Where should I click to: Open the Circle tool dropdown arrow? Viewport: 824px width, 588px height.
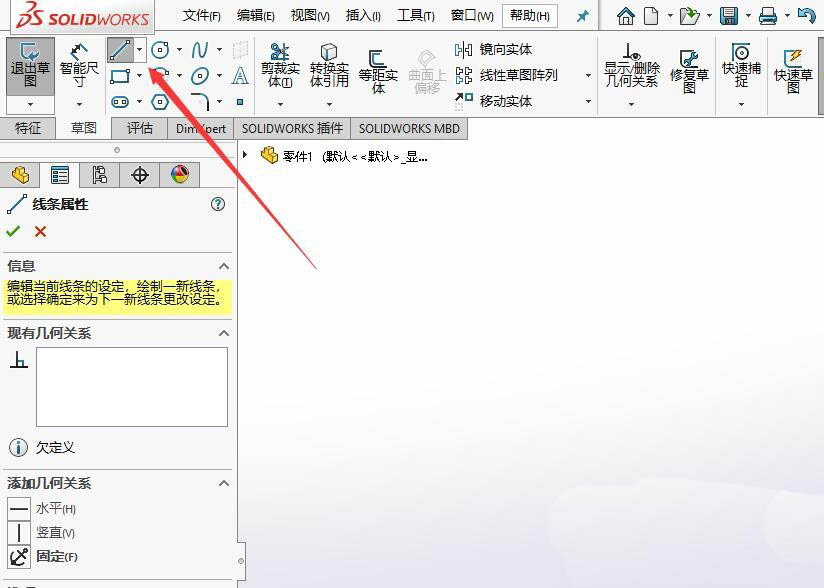(x=179, y=50)
